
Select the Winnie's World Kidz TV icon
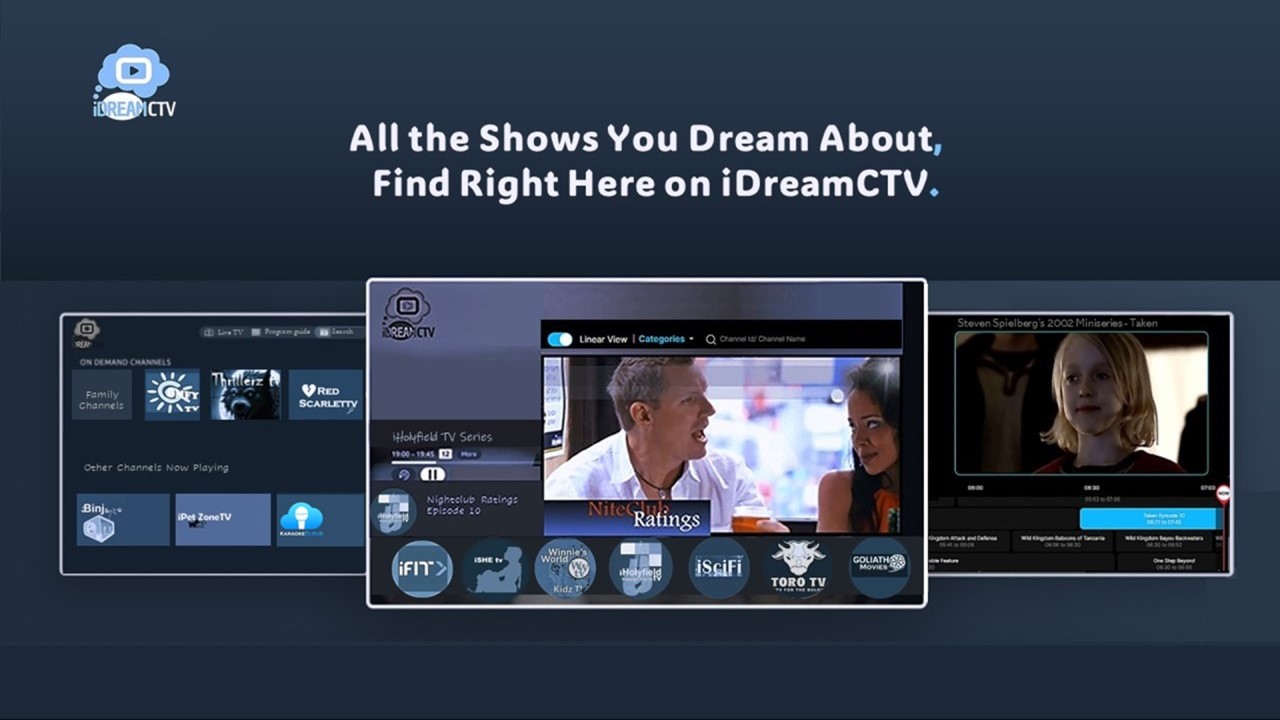tap(565, 567)
